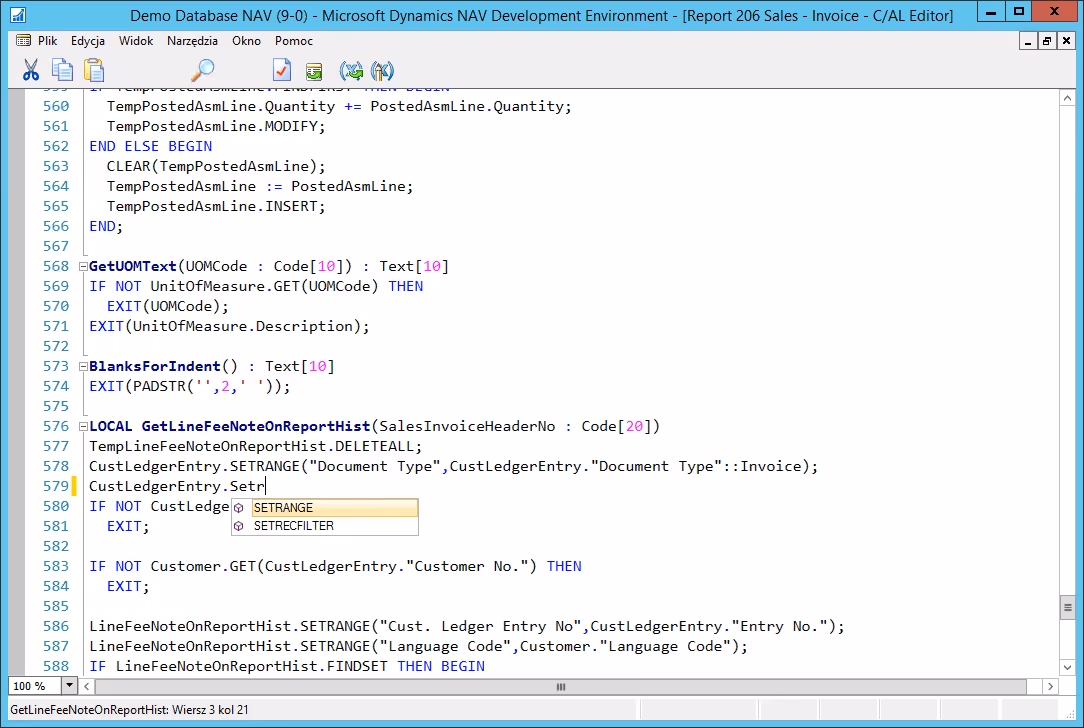Click the method icon beside SETRECFILTER suggestion
Image resolution: width=1084 pixels, height=728 pixels.
click(239, 526)
